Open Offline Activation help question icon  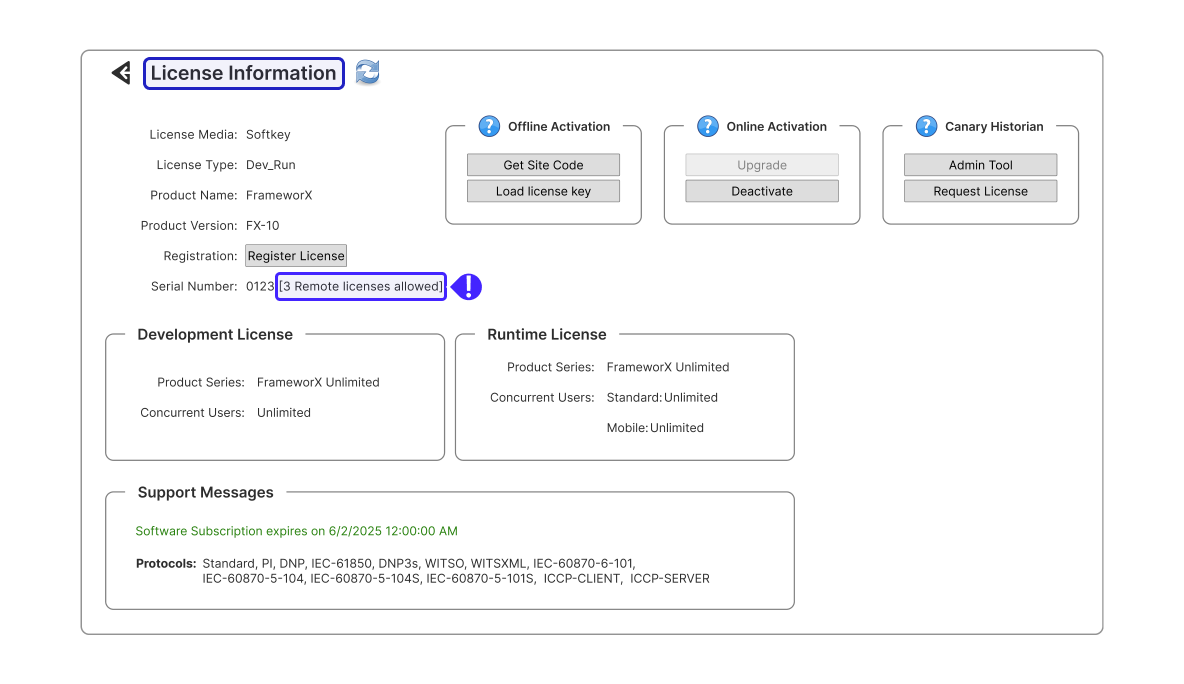[489, 126]
